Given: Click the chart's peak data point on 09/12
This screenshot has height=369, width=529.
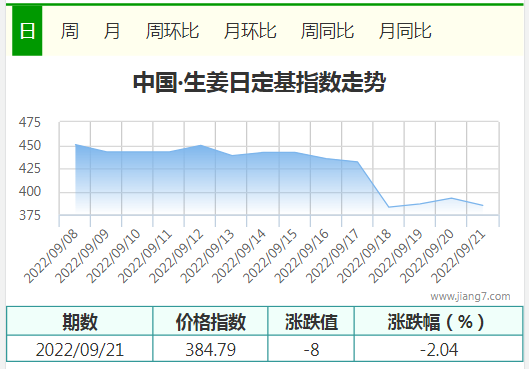Looking at the screenshot, I should coord(201,145).
